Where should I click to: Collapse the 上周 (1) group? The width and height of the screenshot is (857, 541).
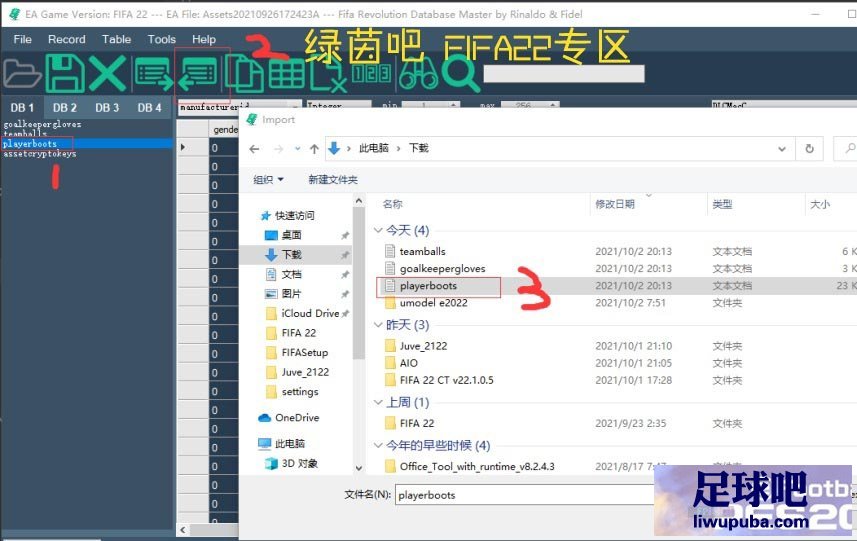click(x=378, y=402)
